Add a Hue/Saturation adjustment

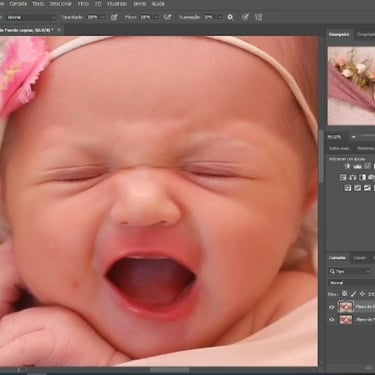tap(343, 177)
